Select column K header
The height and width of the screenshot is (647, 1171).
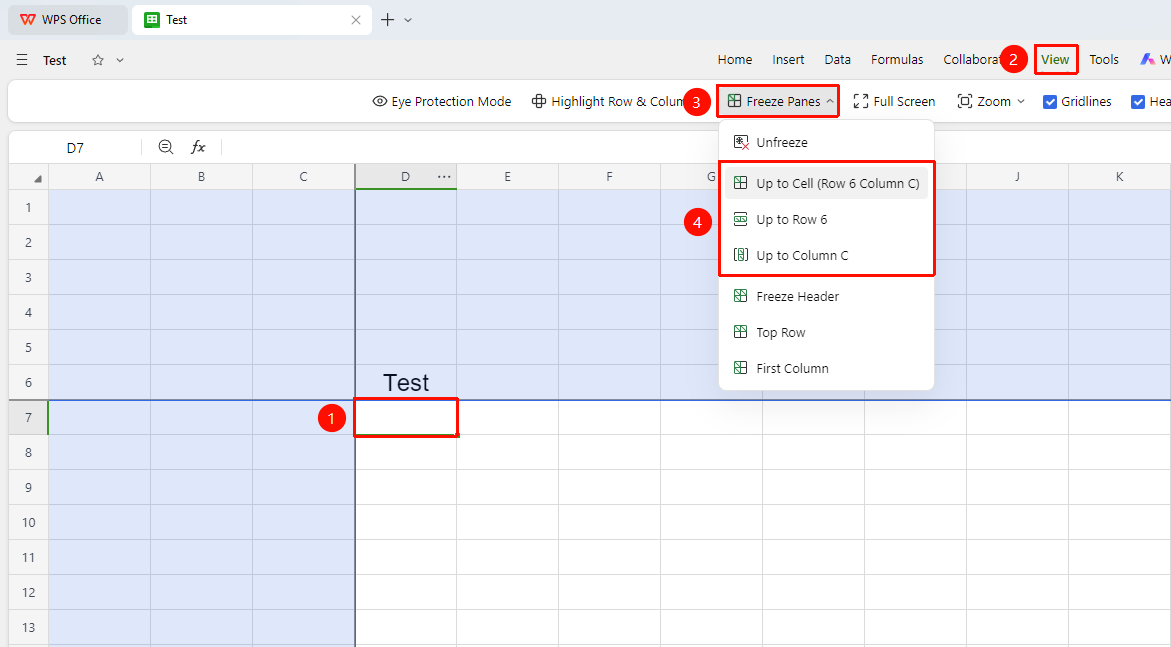tap(1119, 177)
